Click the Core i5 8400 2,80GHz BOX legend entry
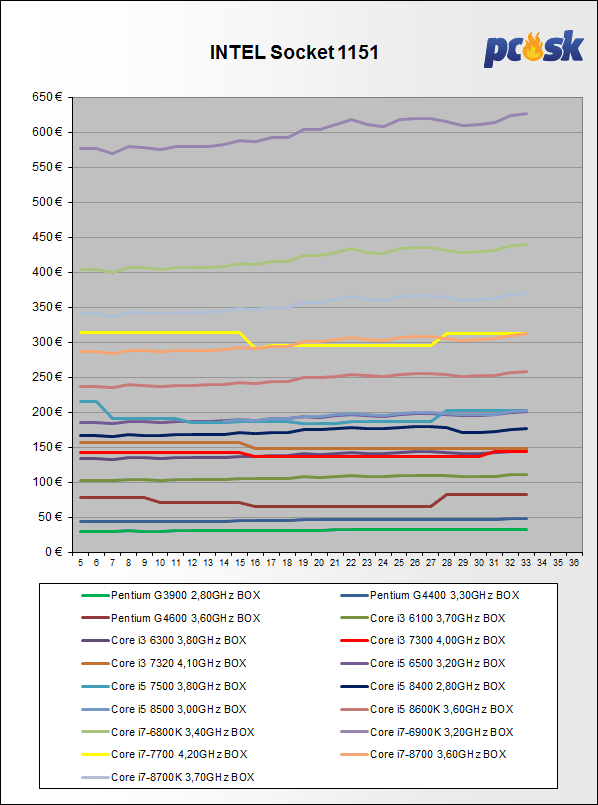 click(x=423, y=686)
